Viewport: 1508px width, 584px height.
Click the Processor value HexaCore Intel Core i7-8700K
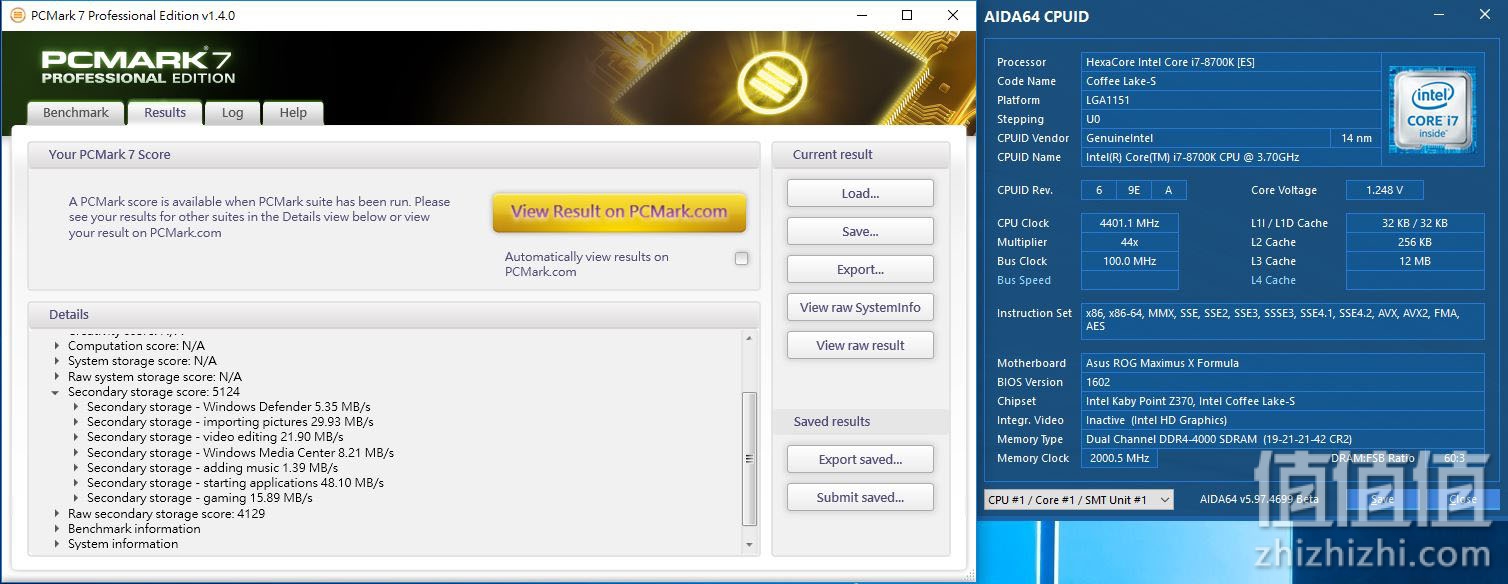click(x=1232, y=62)
